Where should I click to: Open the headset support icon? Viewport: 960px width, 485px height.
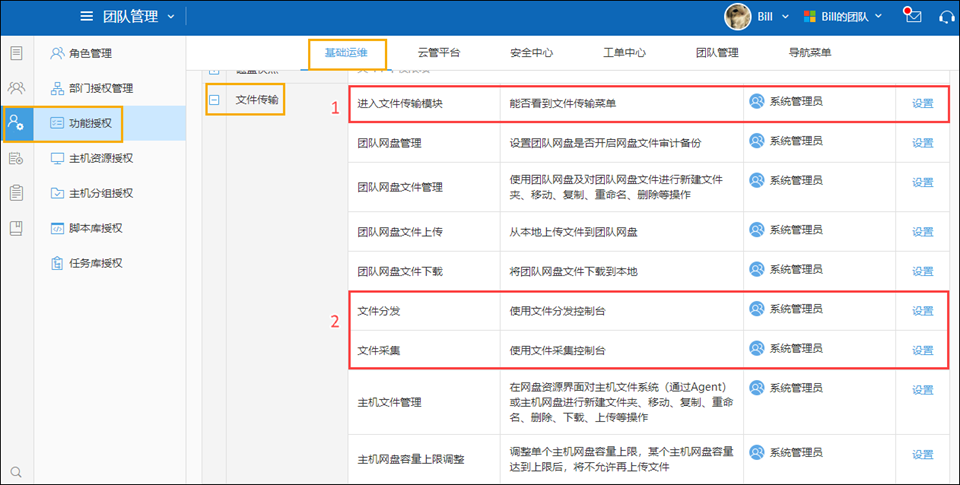946,17
